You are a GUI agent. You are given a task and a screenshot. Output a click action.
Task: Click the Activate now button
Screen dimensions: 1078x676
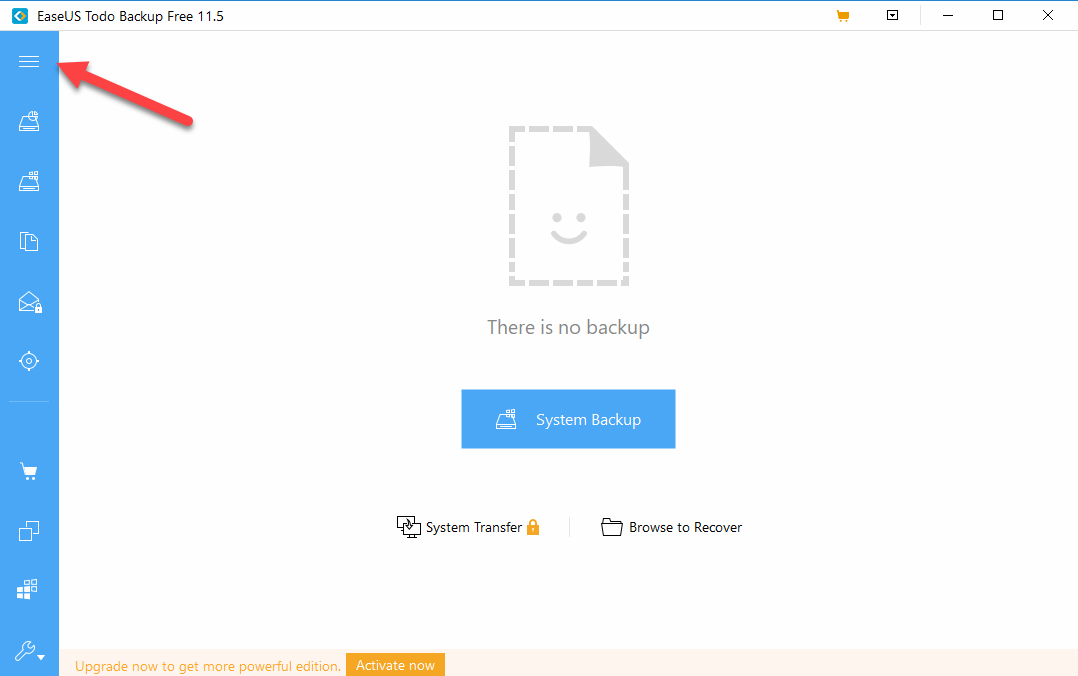coord(395,665)
